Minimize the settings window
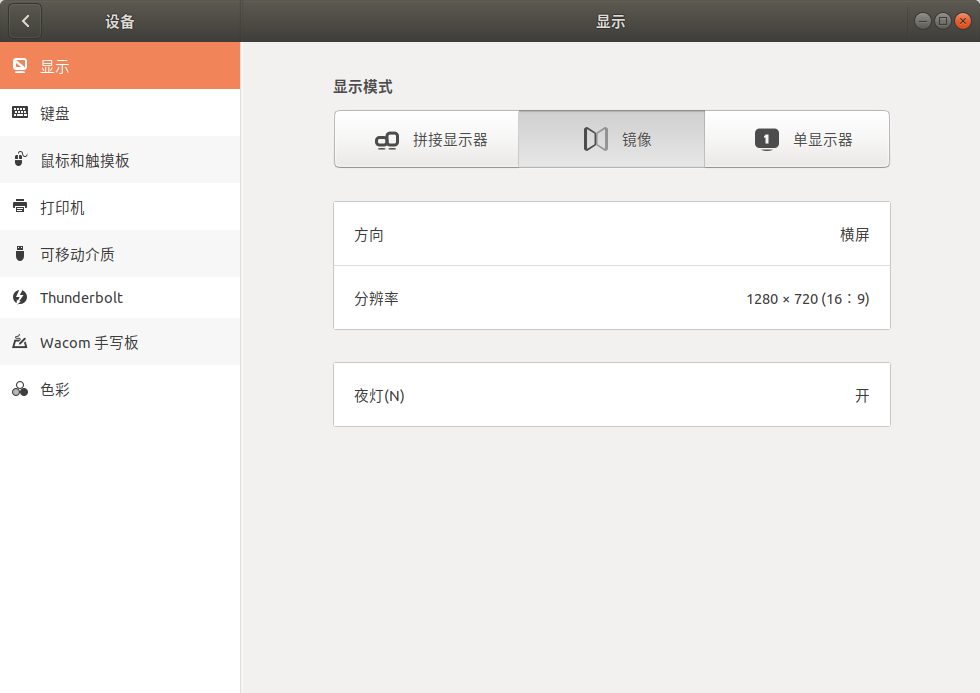Image resolution: width=980 pixels, height=693 pixels. point(922,21)
